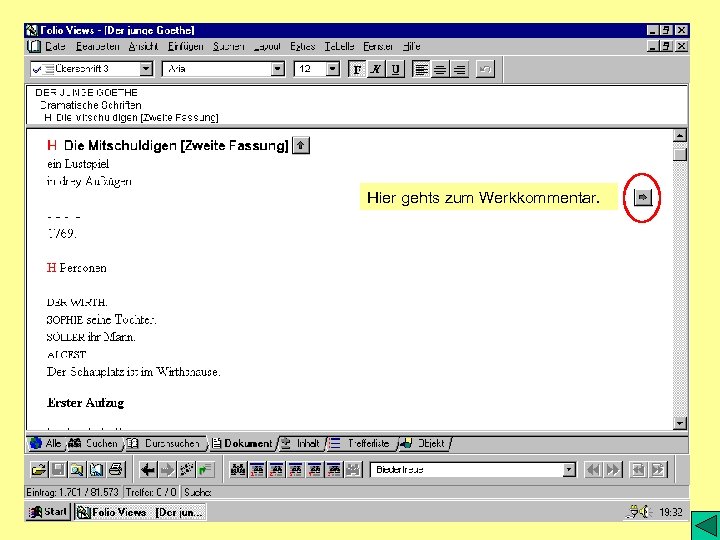Open the Suchen menu
Image resolution: width=720 pixels, height=540 pixels.
(228, 46)
